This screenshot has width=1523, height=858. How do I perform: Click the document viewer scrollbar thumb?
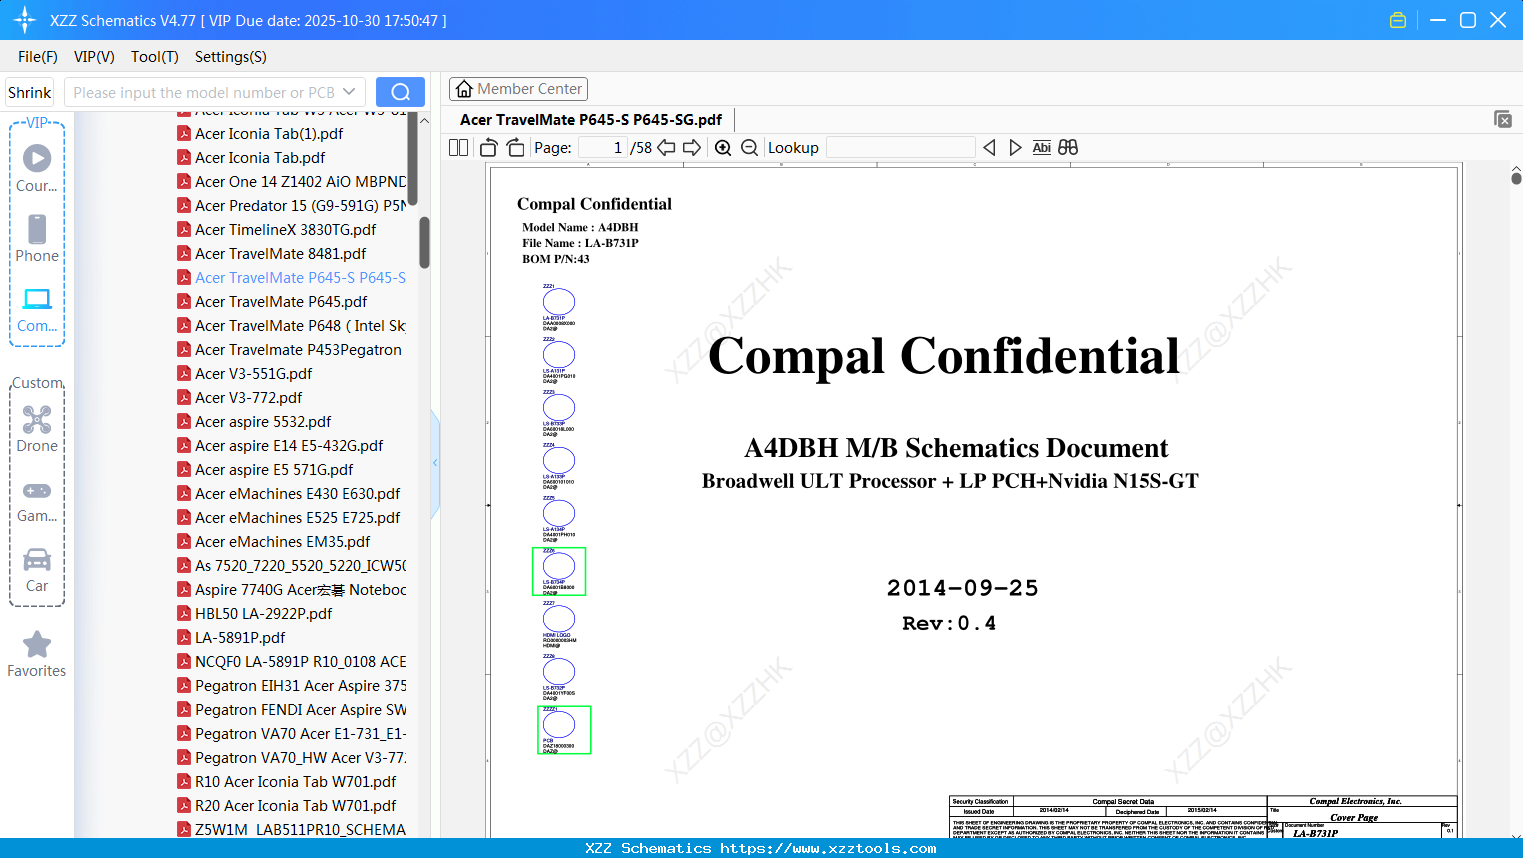1516,178
